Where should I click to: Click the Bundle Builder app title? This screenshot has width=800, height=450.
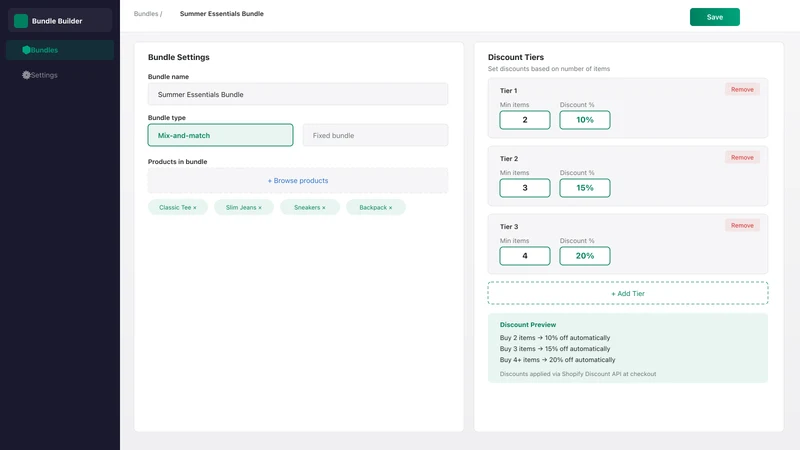tap(57, 21)
